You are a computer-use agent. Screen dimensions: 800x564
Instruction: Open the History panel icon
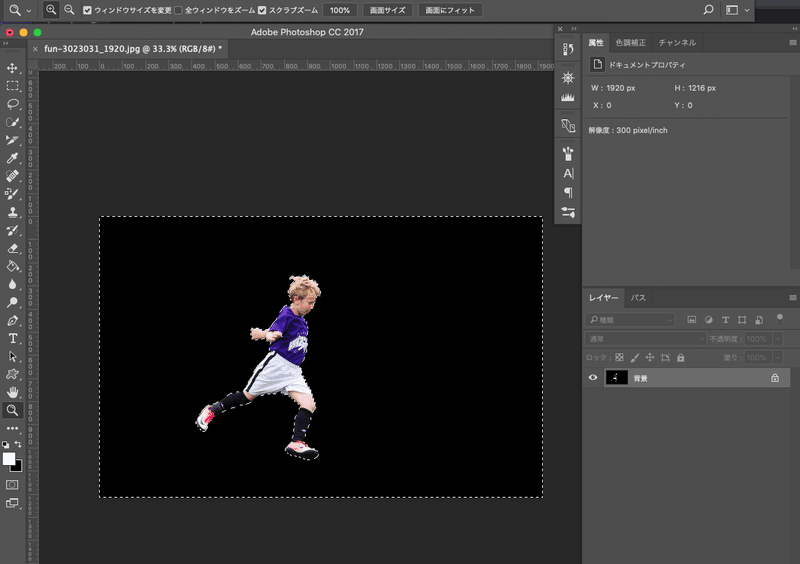click(568, 49)
